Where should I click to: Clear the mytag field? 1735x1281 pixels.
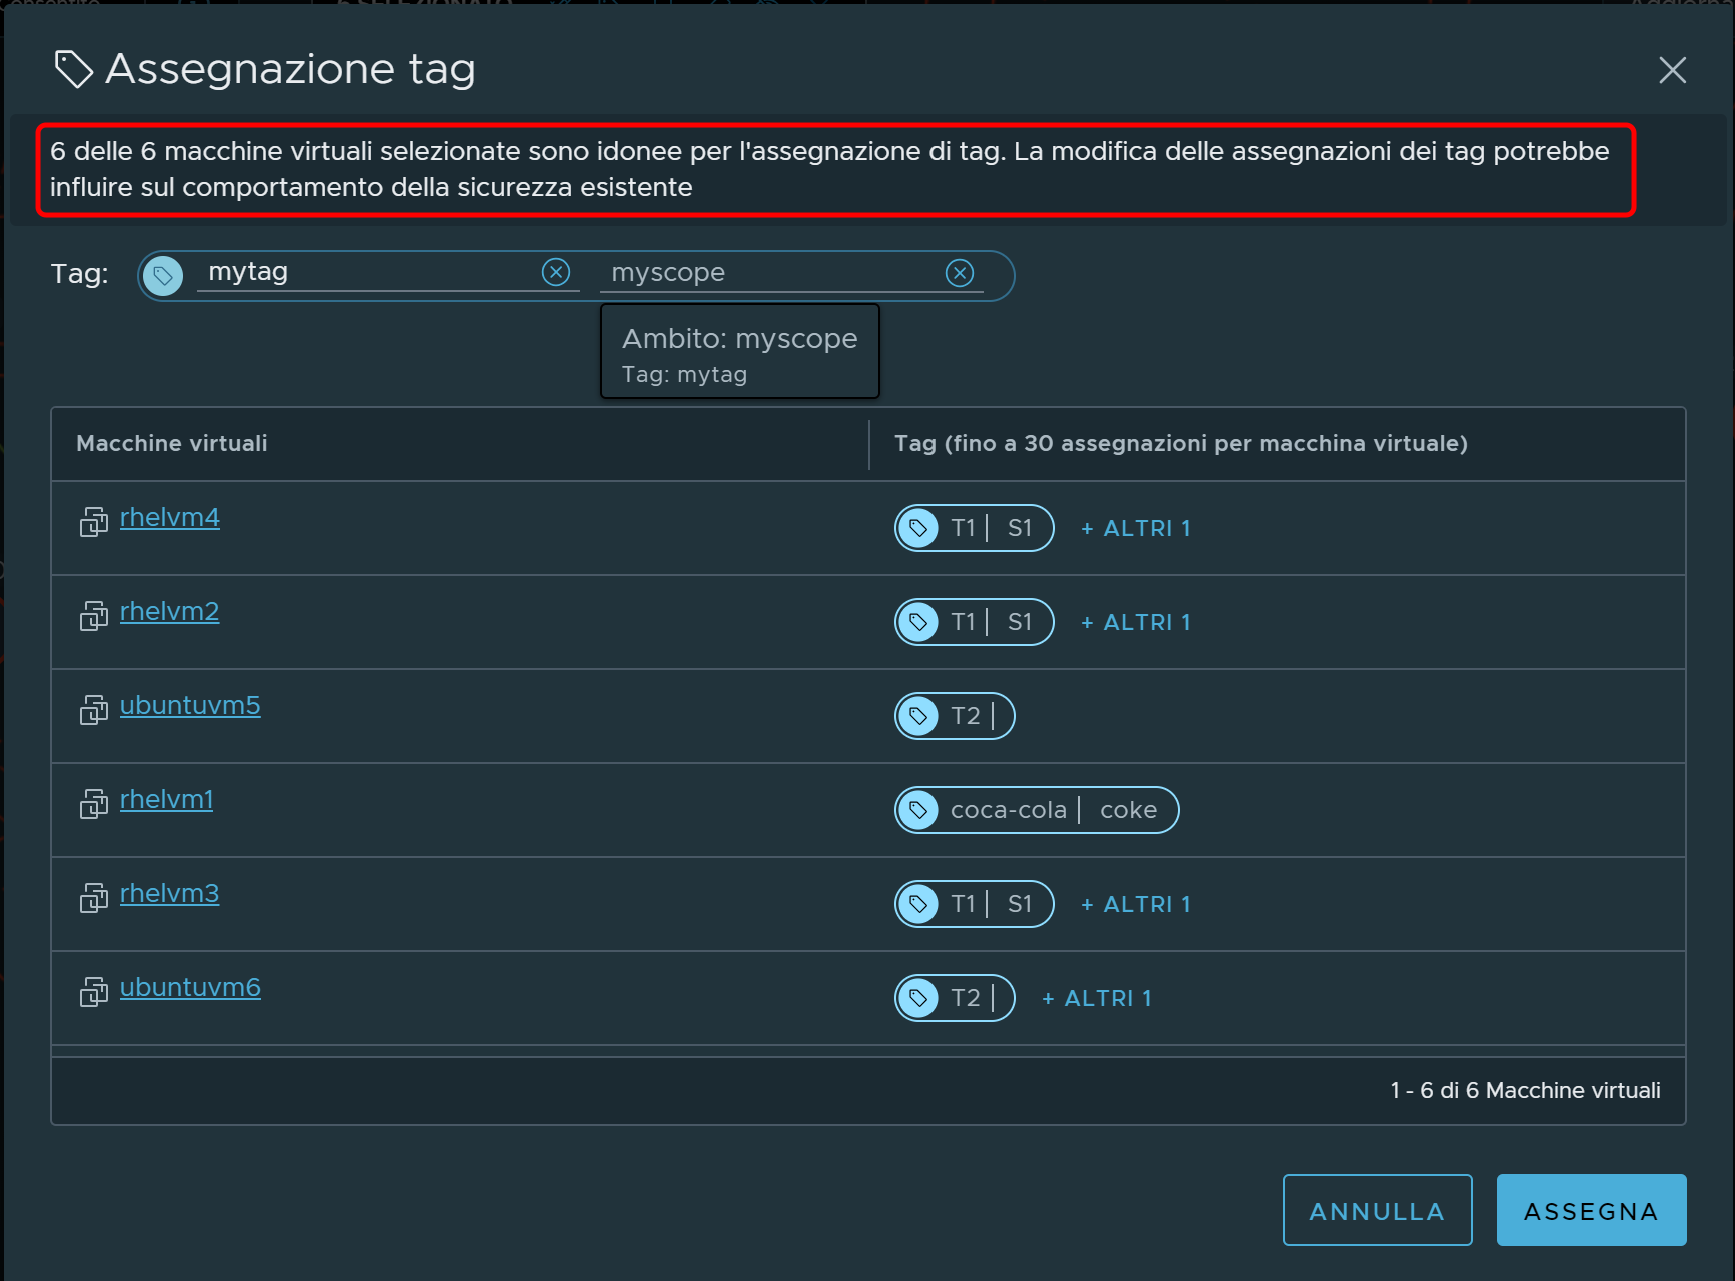coord(556,272)
